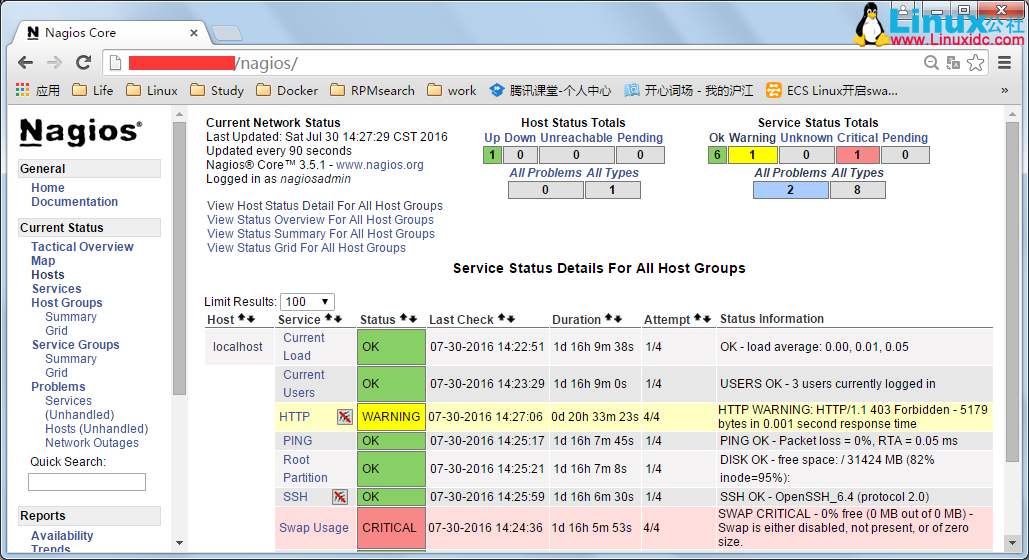
Task: Click the sidebar frame scroll-down arrow
Action: point(179,543)
